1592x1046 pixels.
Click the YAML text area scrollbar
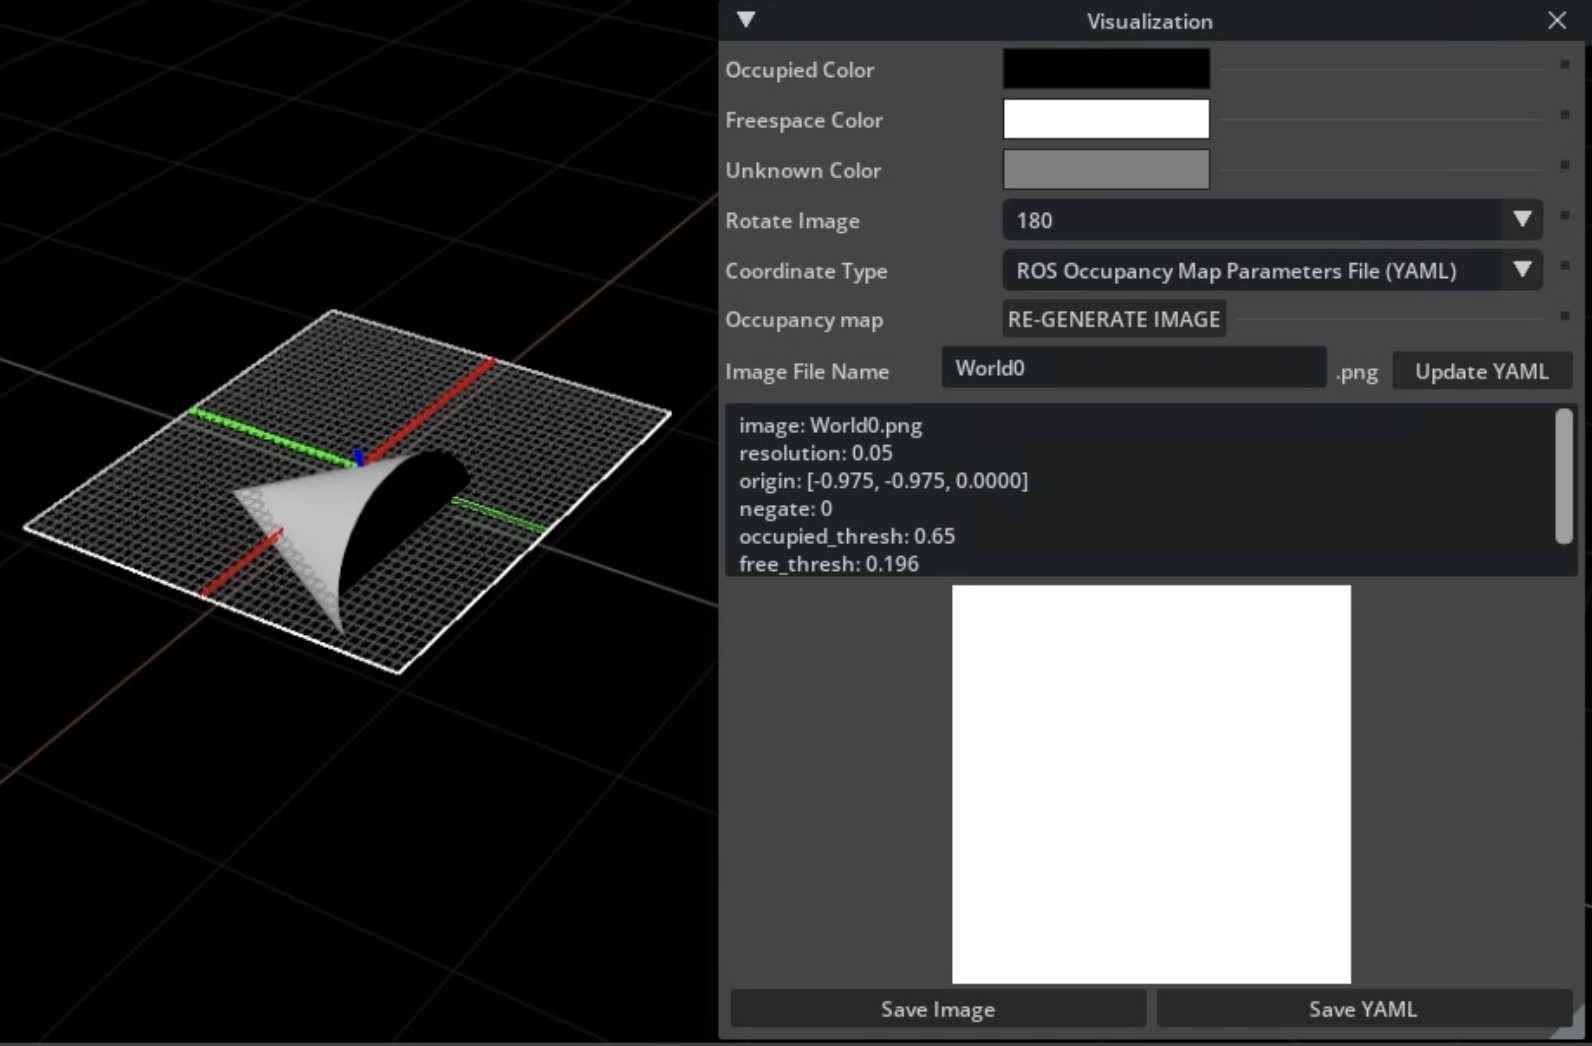click(x=1564, y=476)
